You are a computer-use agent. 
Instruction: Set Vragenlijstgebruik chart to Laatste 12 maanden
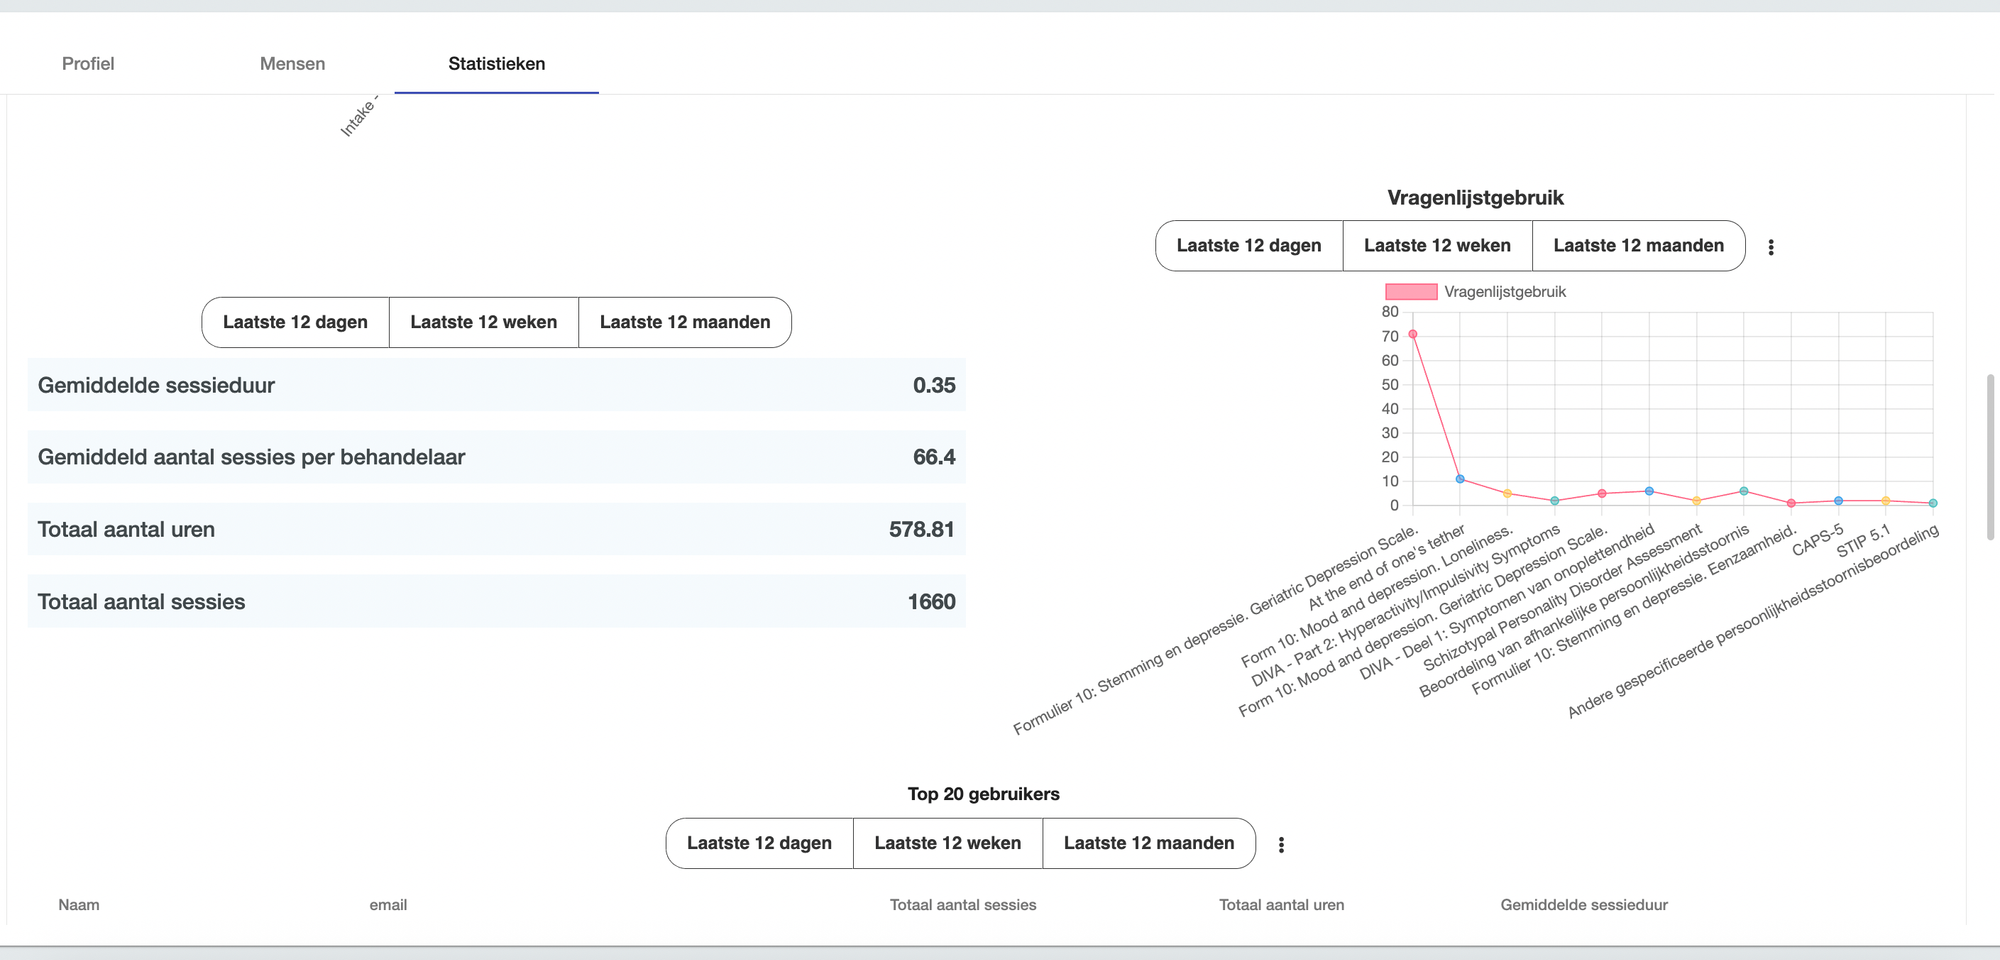point(1638,246)
